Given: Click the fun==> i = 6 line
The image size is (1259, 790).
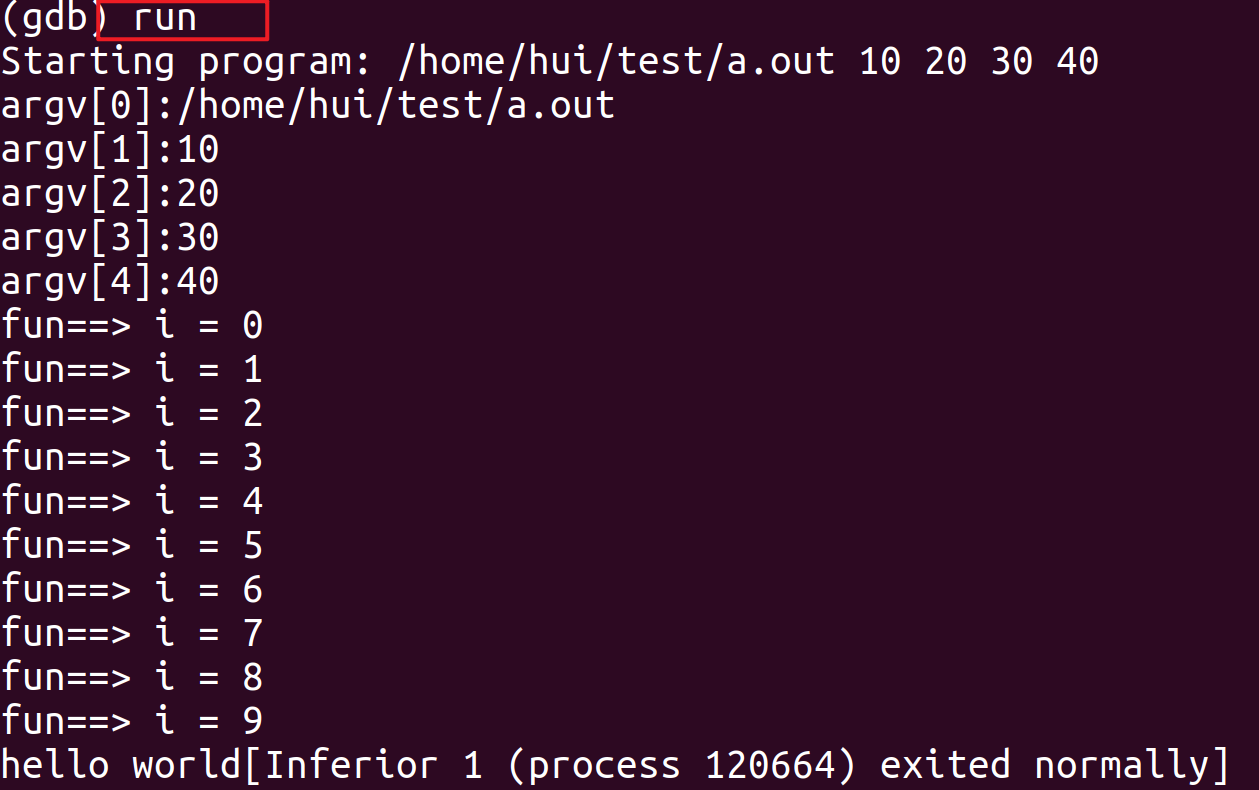Looking at the screenshot, I should pos(132,590).
